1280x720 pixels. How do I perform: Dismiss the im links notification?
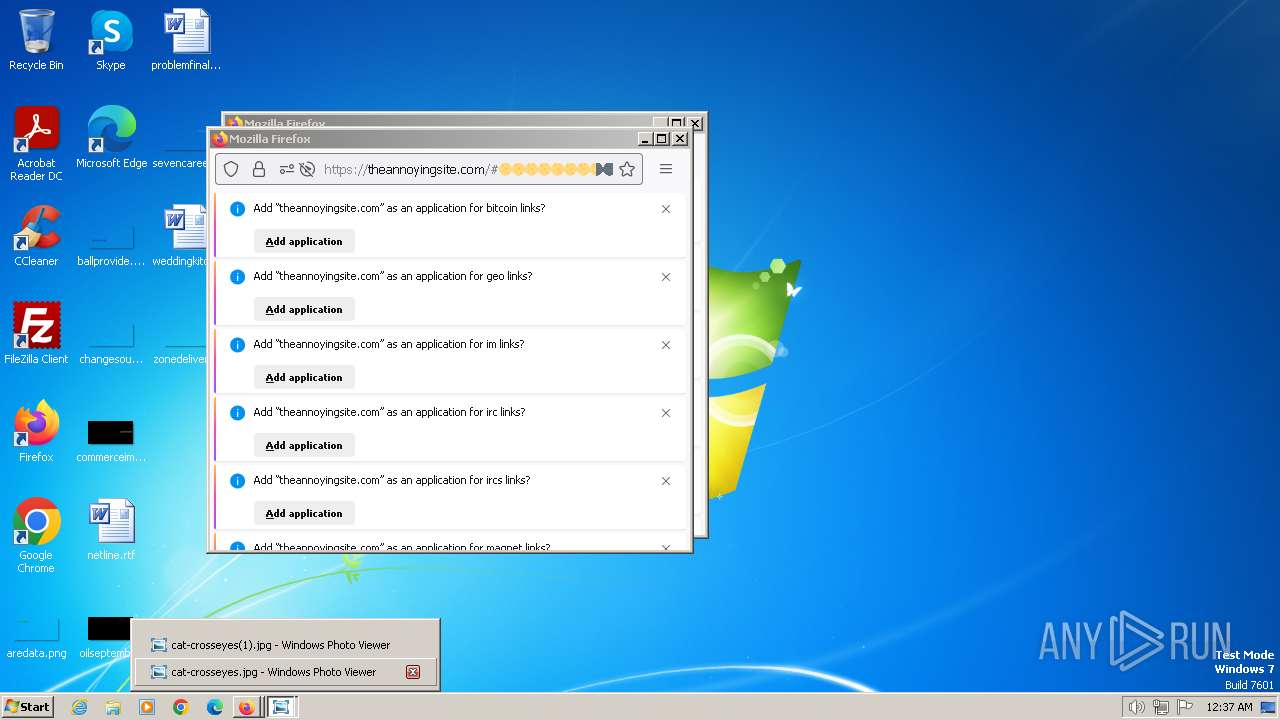(666, 345)
